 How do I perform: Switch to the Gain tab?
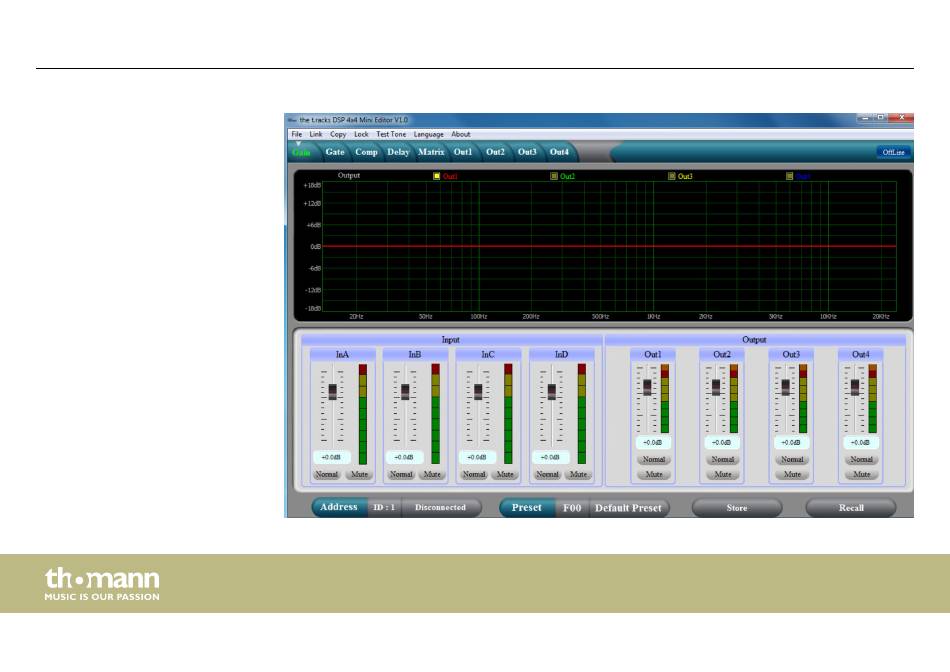301,152
